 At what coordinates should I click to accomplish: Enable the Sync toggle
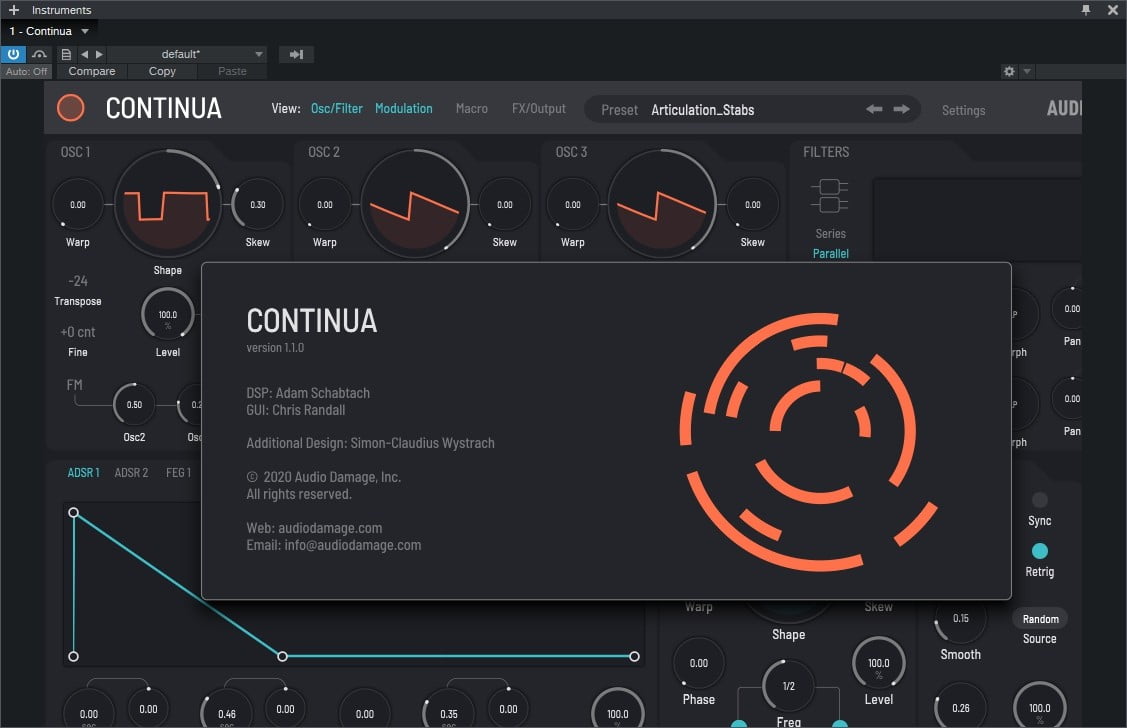(x=1039, y=499)
